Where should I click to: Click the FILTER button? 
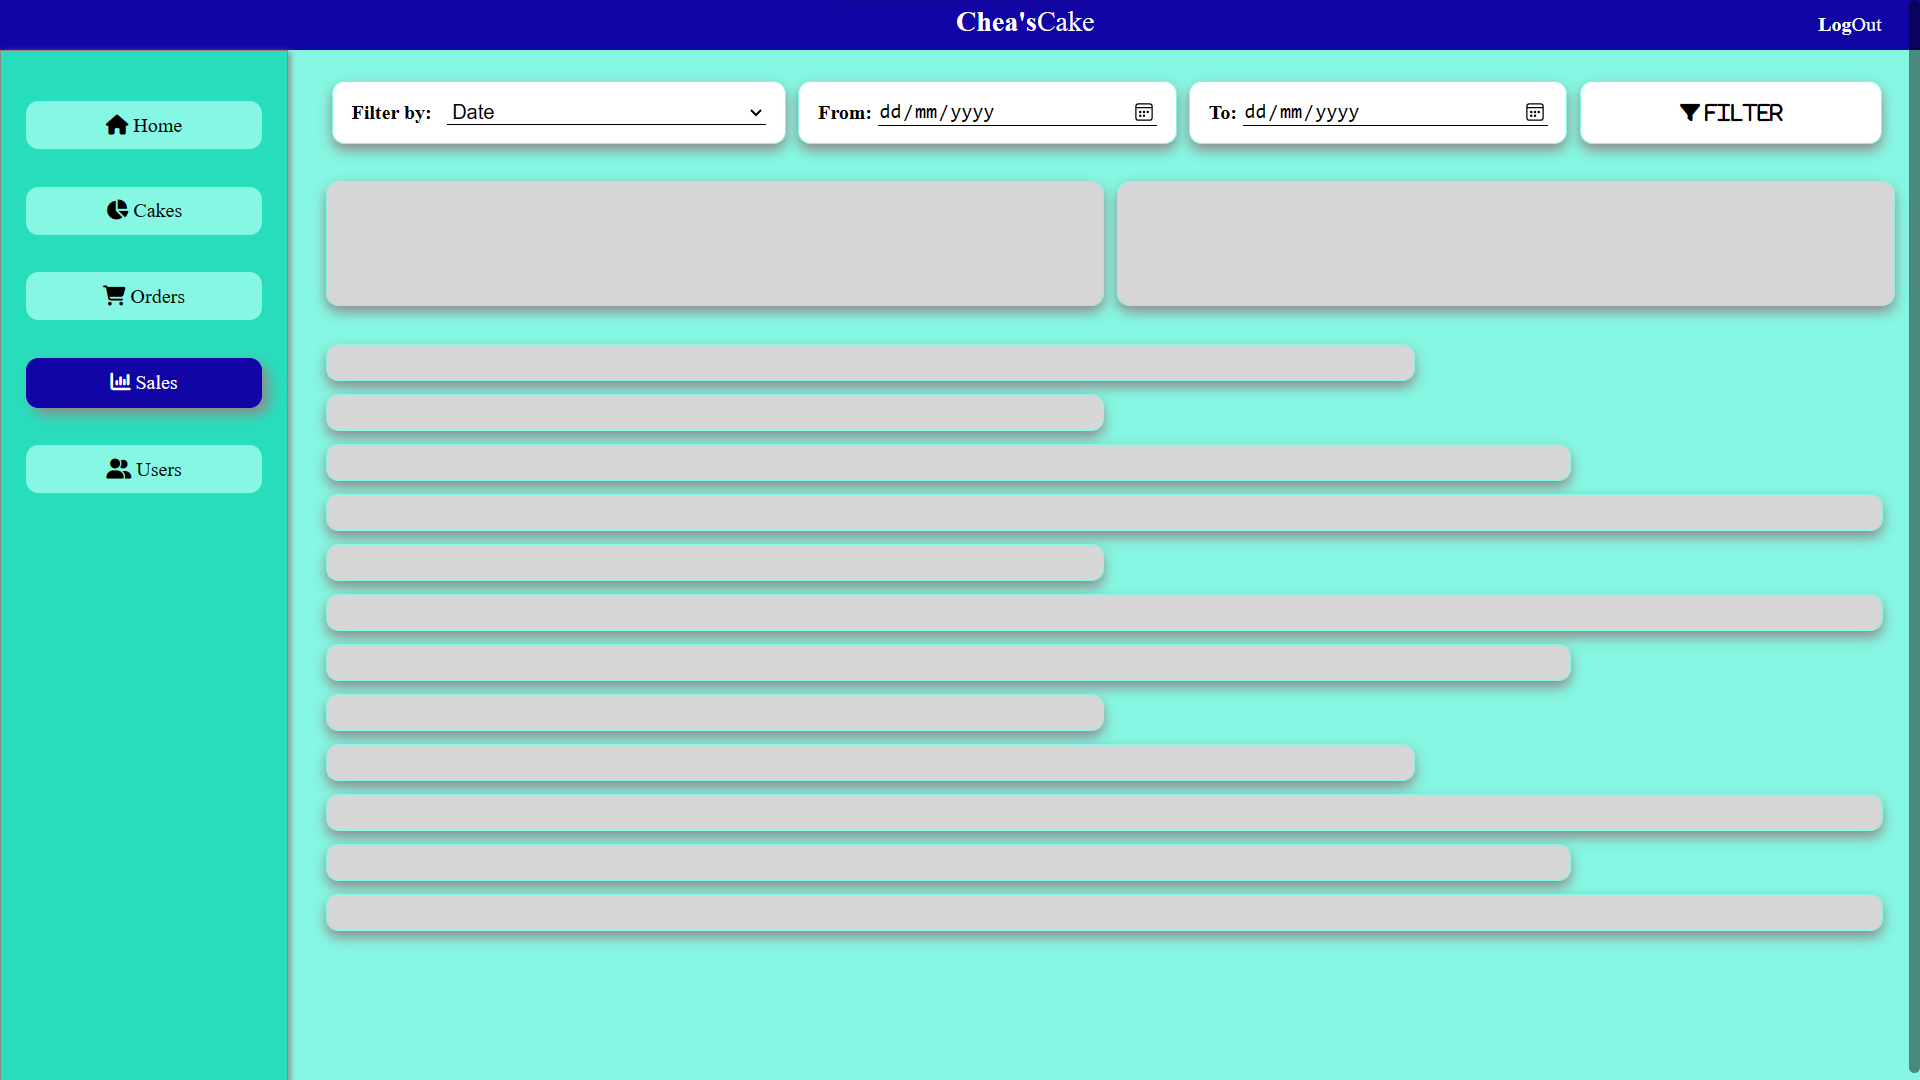click(1731, 113)
